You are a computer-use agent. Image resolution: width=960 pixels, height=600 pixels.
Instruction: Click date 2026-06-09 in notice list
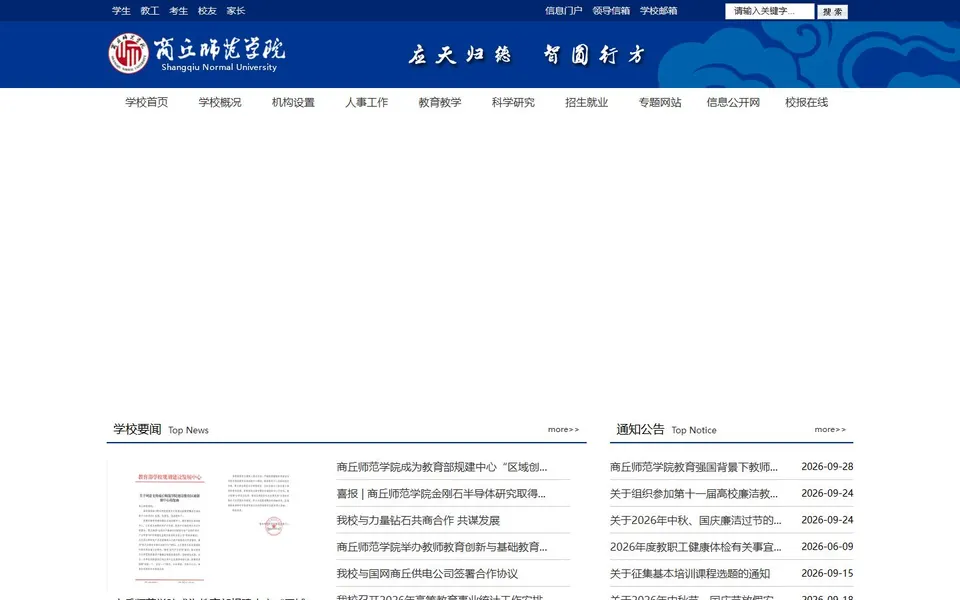(x=827, y=547)
